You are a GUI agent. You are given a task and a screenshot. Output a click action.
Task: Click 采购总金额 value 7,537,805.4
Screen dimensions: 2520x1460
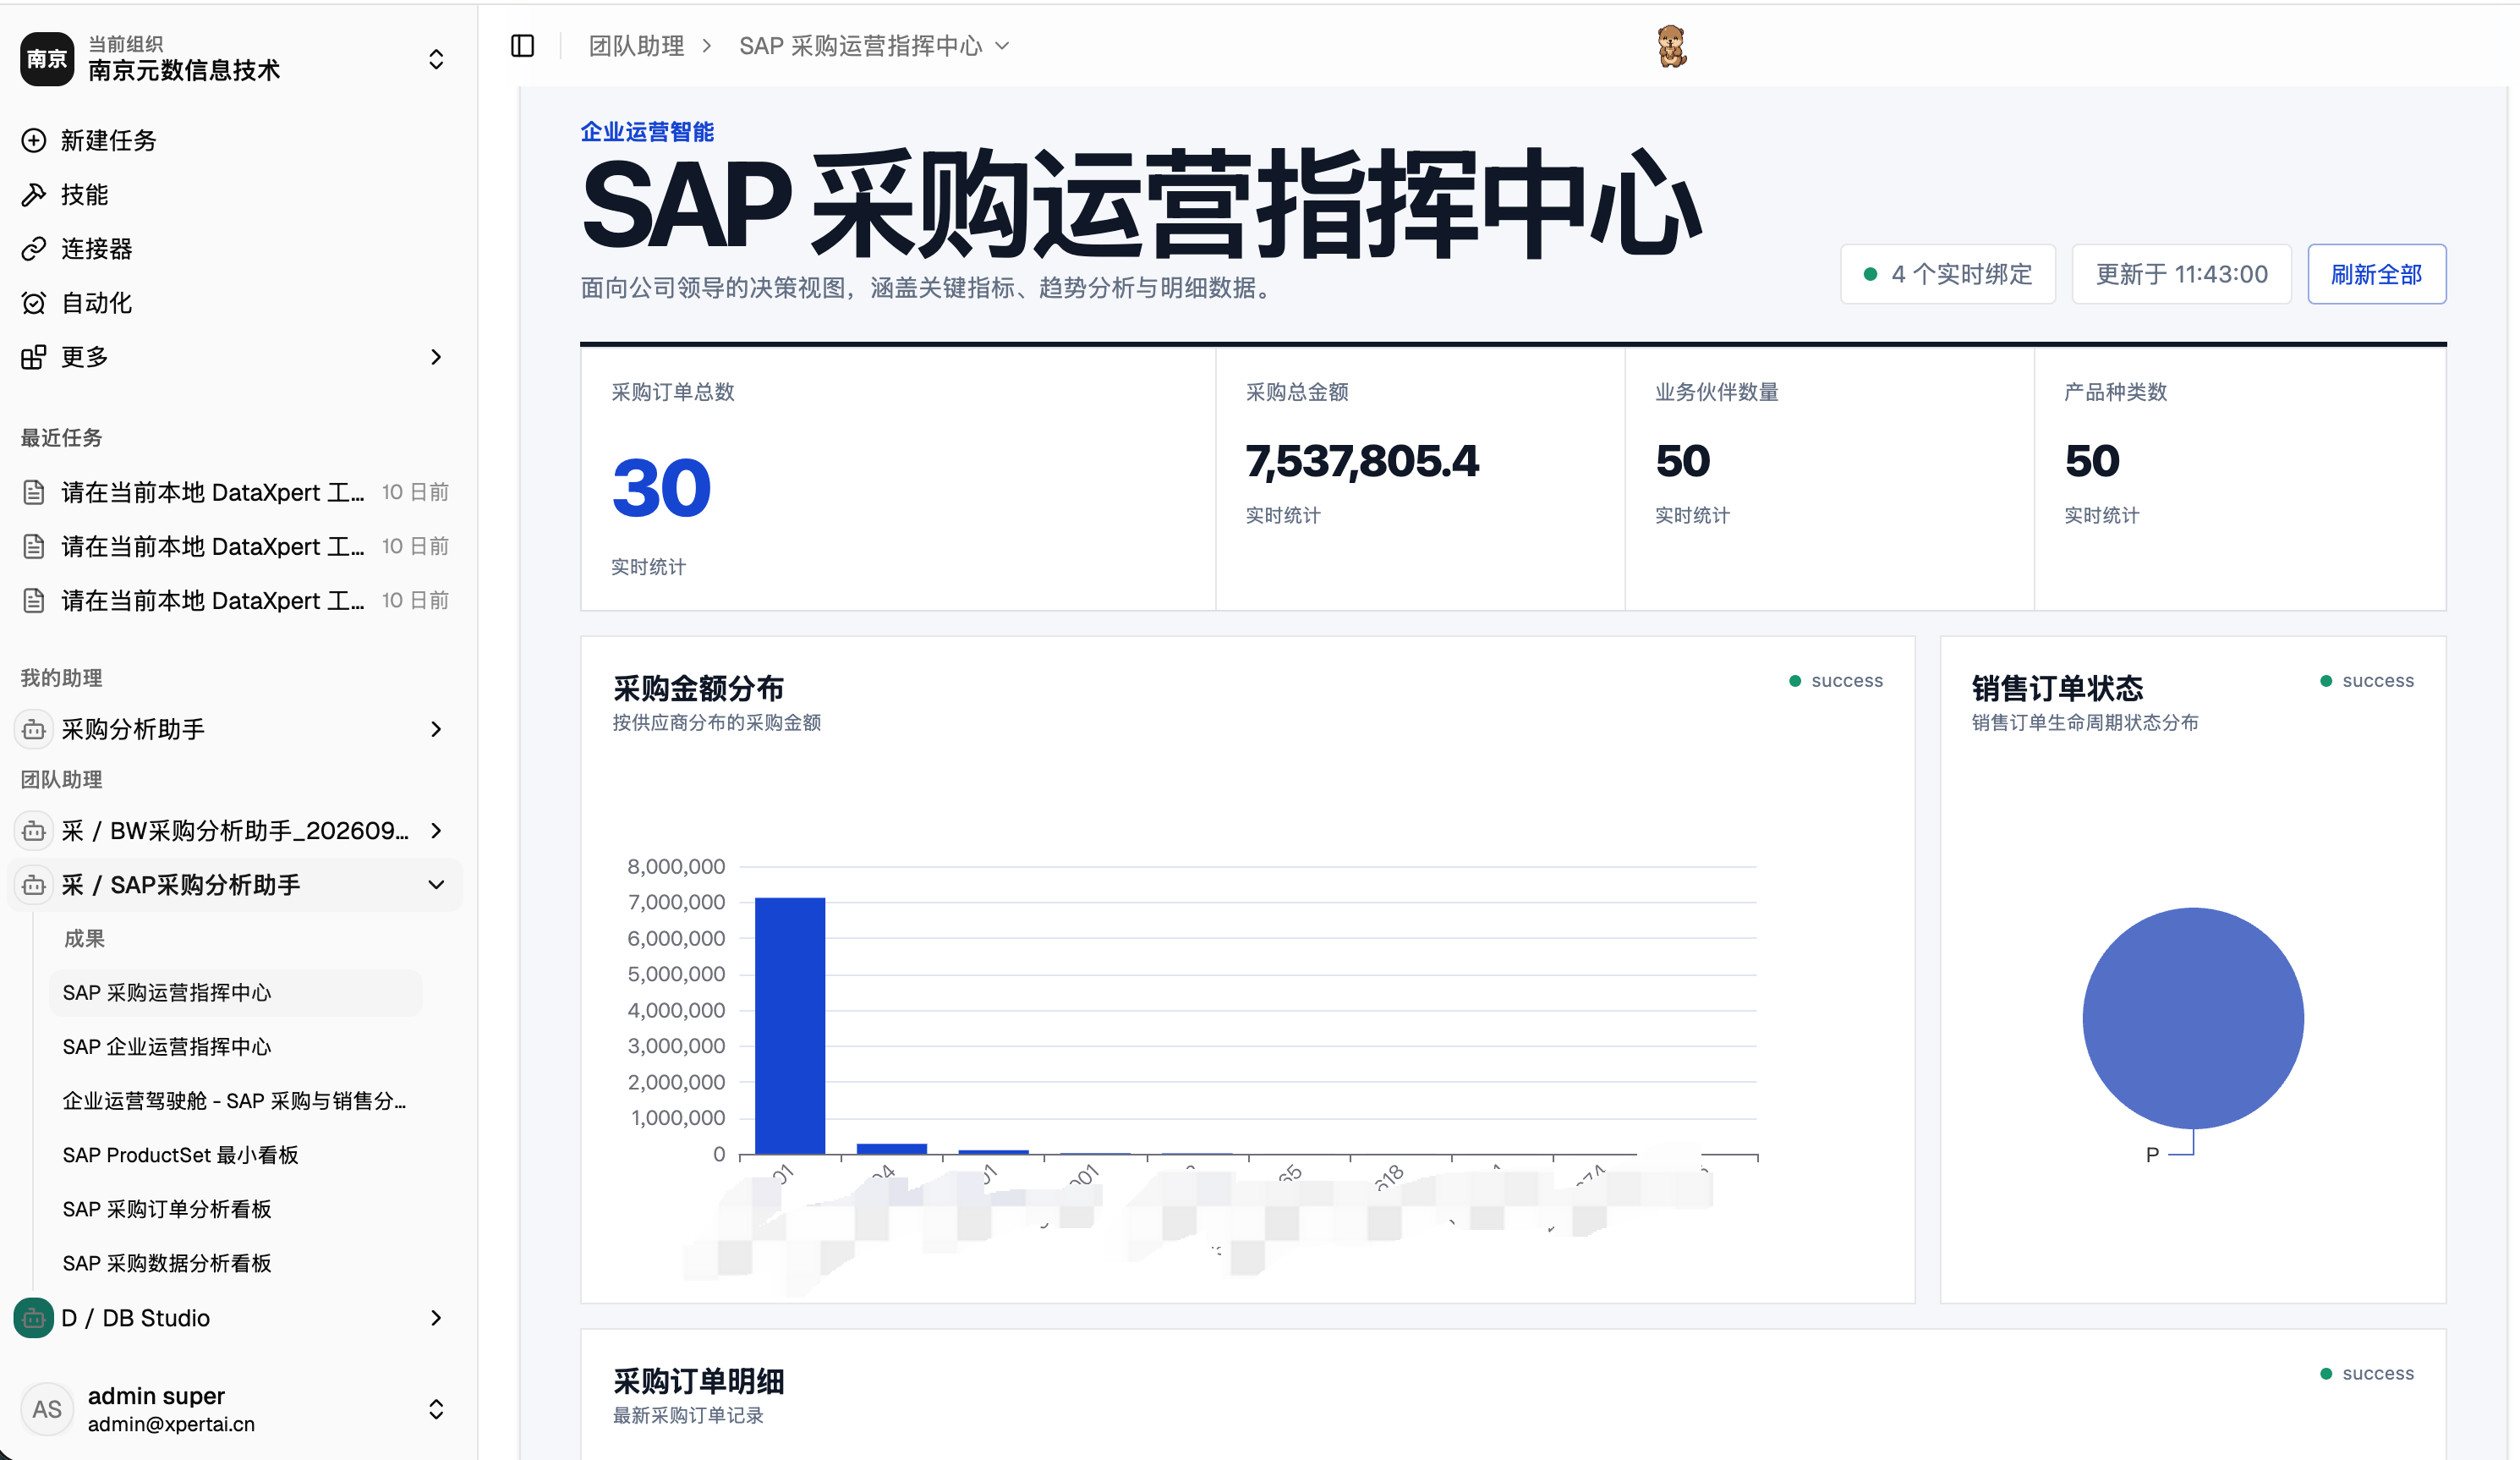(1362, 461)
